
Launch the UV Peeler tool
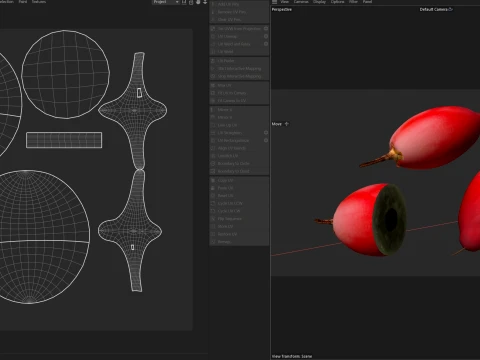(x=239, y=61)
